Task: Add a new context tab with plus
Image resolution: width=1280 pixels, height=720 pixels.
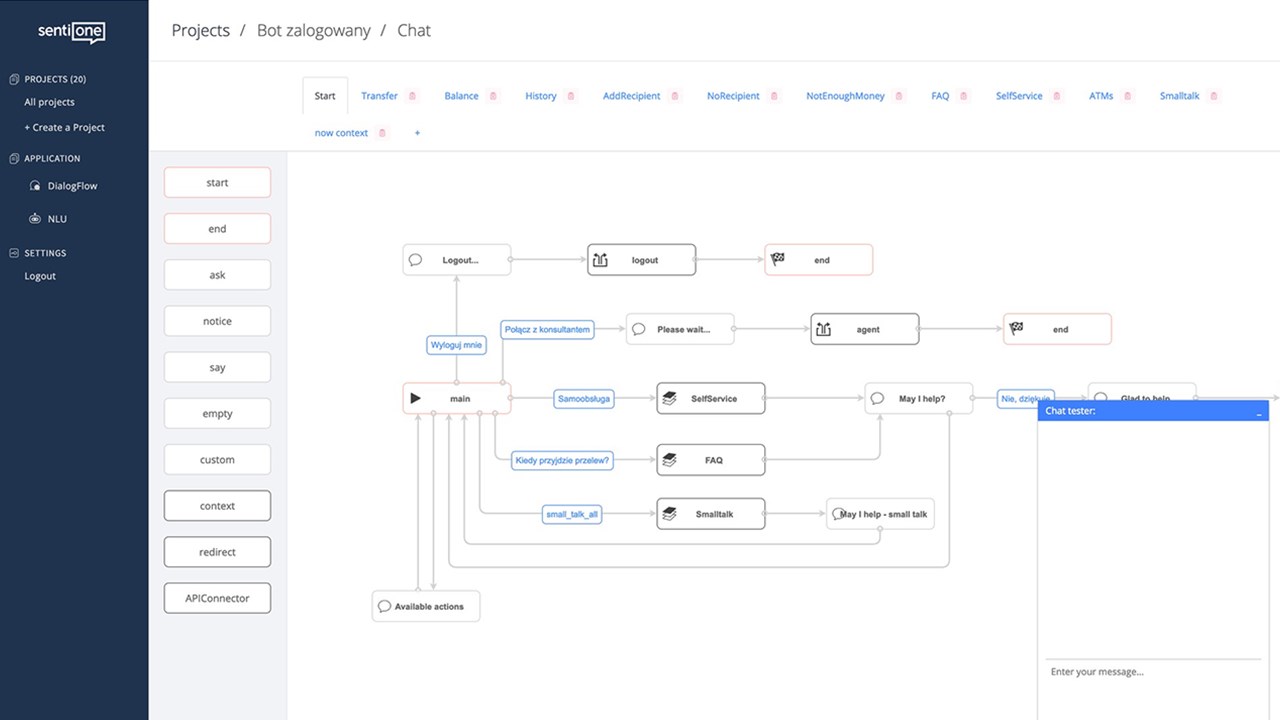Action: [x=417, y=133]
